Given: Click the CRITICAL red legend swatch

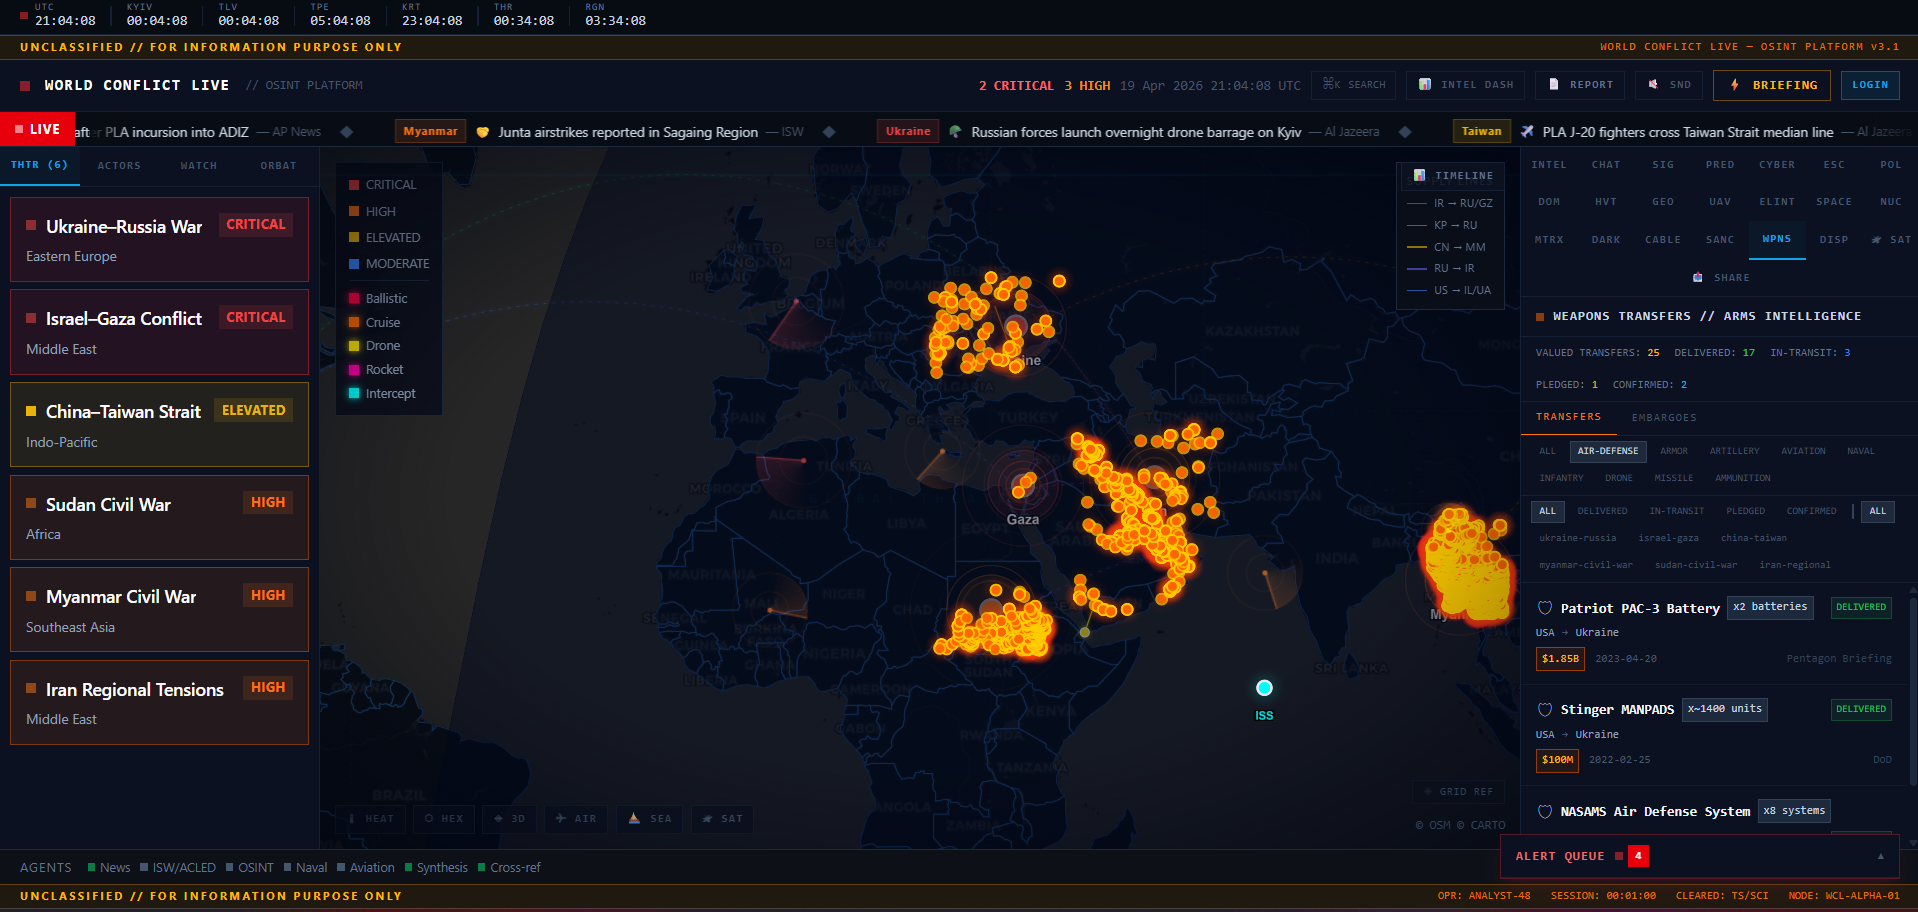Looking at the screenshot, I should pyautogui.click(x=354, y=184).
